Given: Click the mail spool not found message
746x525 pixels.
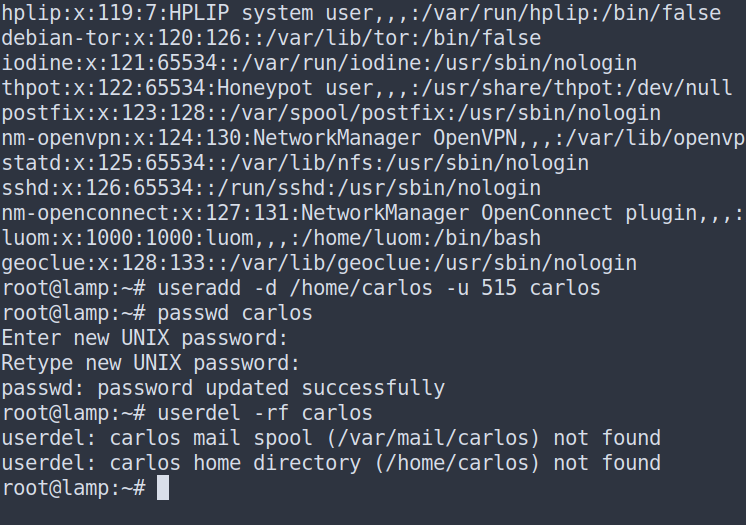Looking at the screenshot, I should pyautogui.click(x=331, y=438).
